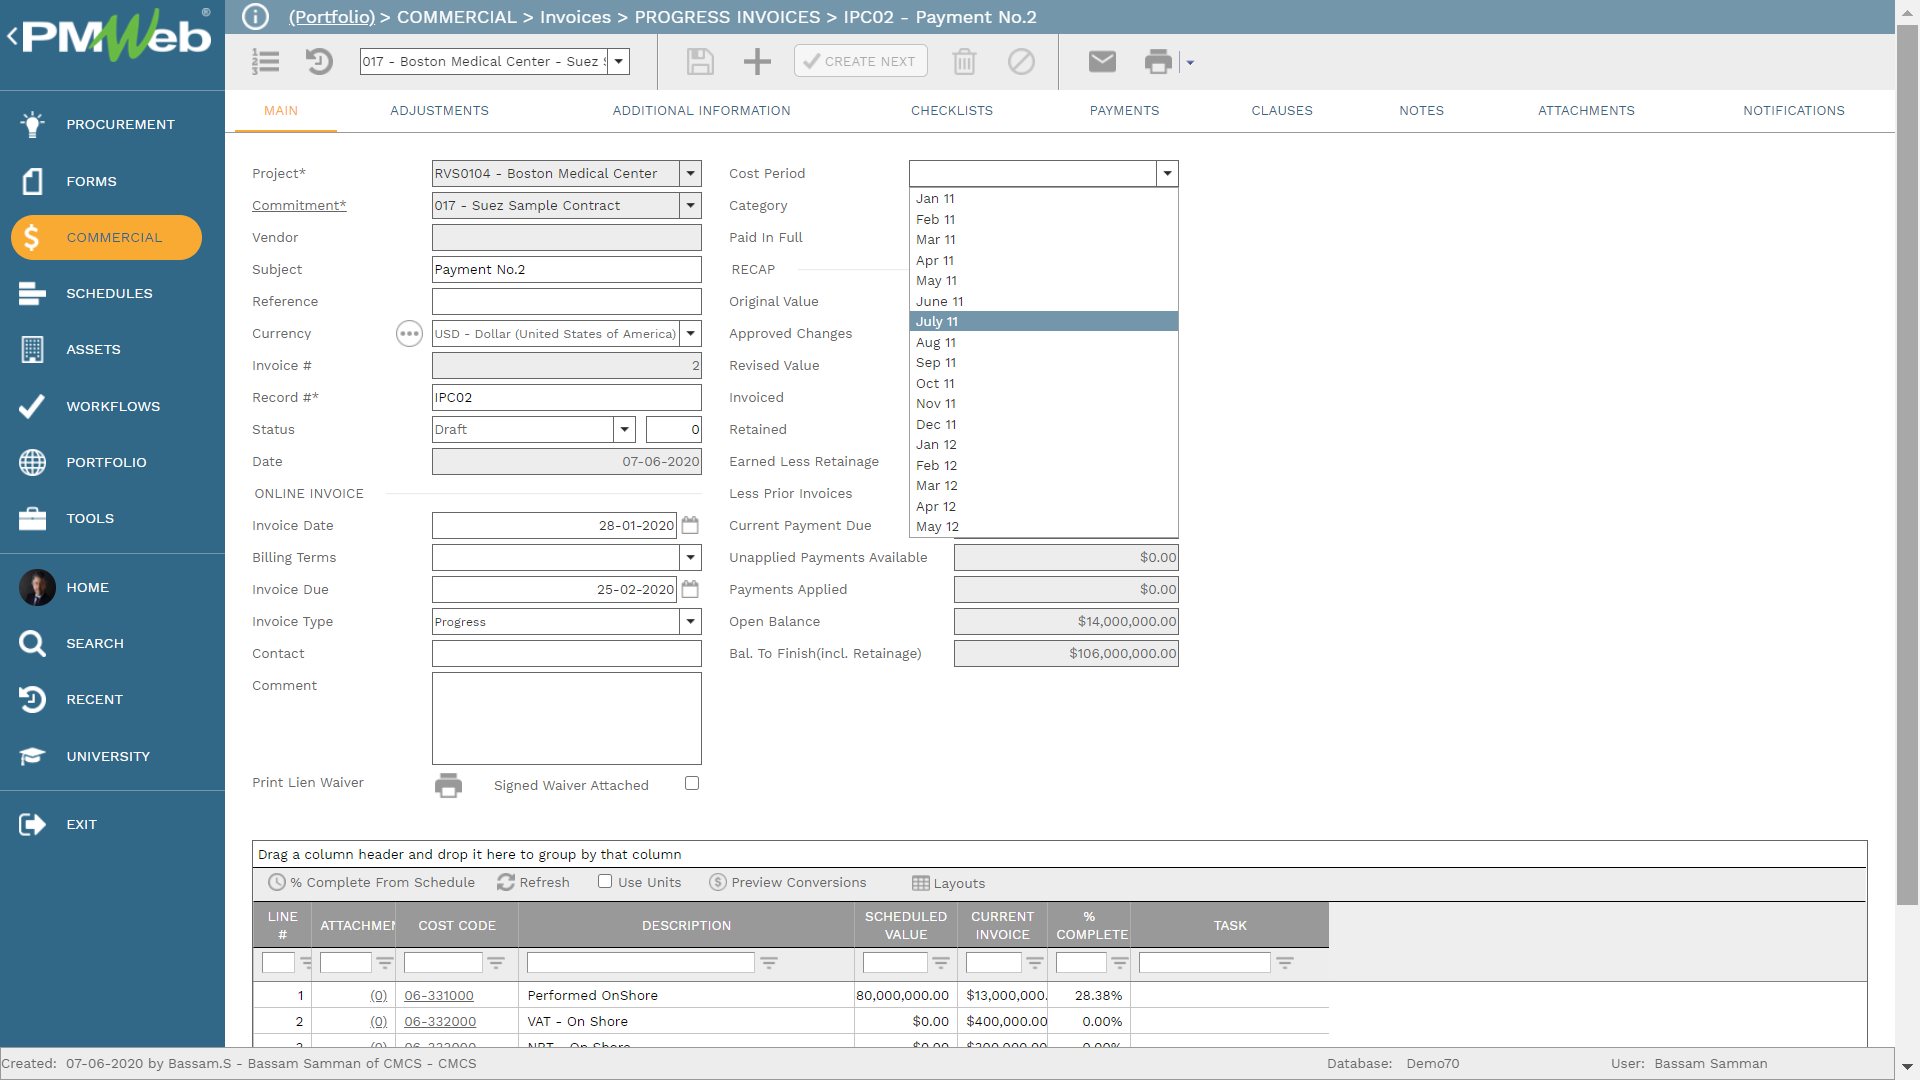Image resolution: width=1920 pixels, height=1080 pixels.
Task: Expand the Project dropdown
Action: pos(690,174)
